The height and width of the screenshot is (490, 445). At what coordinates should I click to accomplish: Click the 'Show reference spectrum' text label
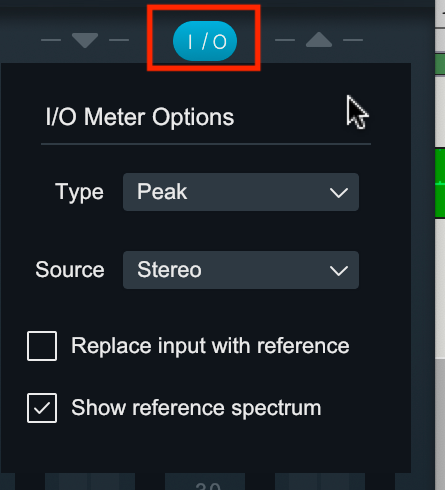[x=196, y=408]
